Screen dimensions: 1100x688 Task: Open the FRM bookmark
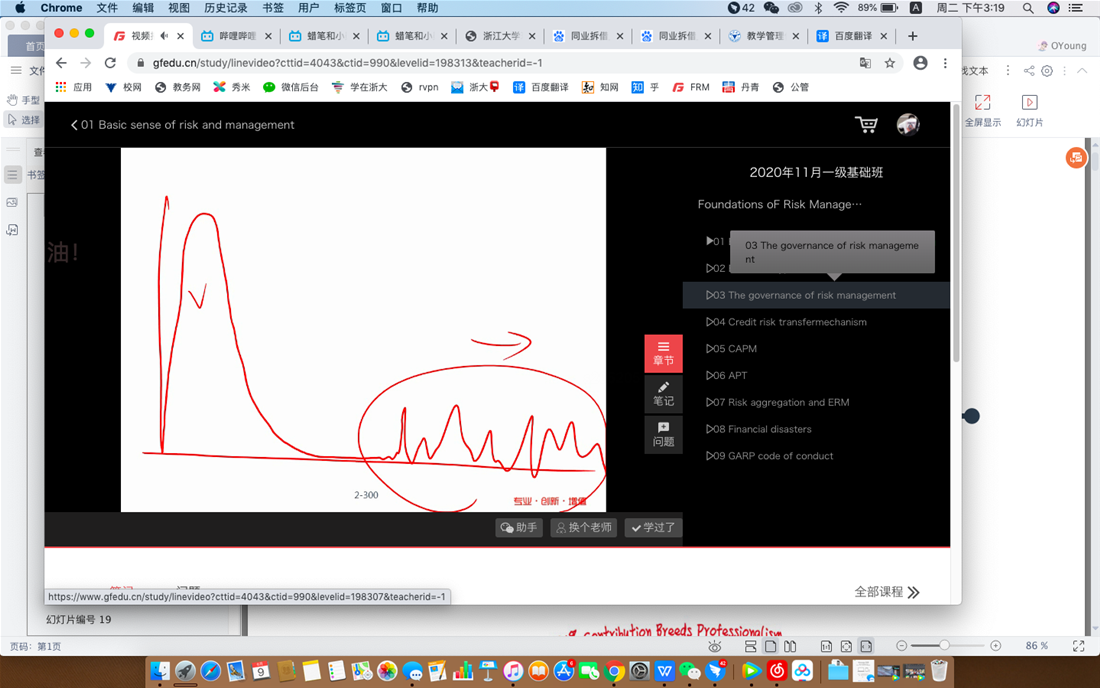(x=691, y=87)
